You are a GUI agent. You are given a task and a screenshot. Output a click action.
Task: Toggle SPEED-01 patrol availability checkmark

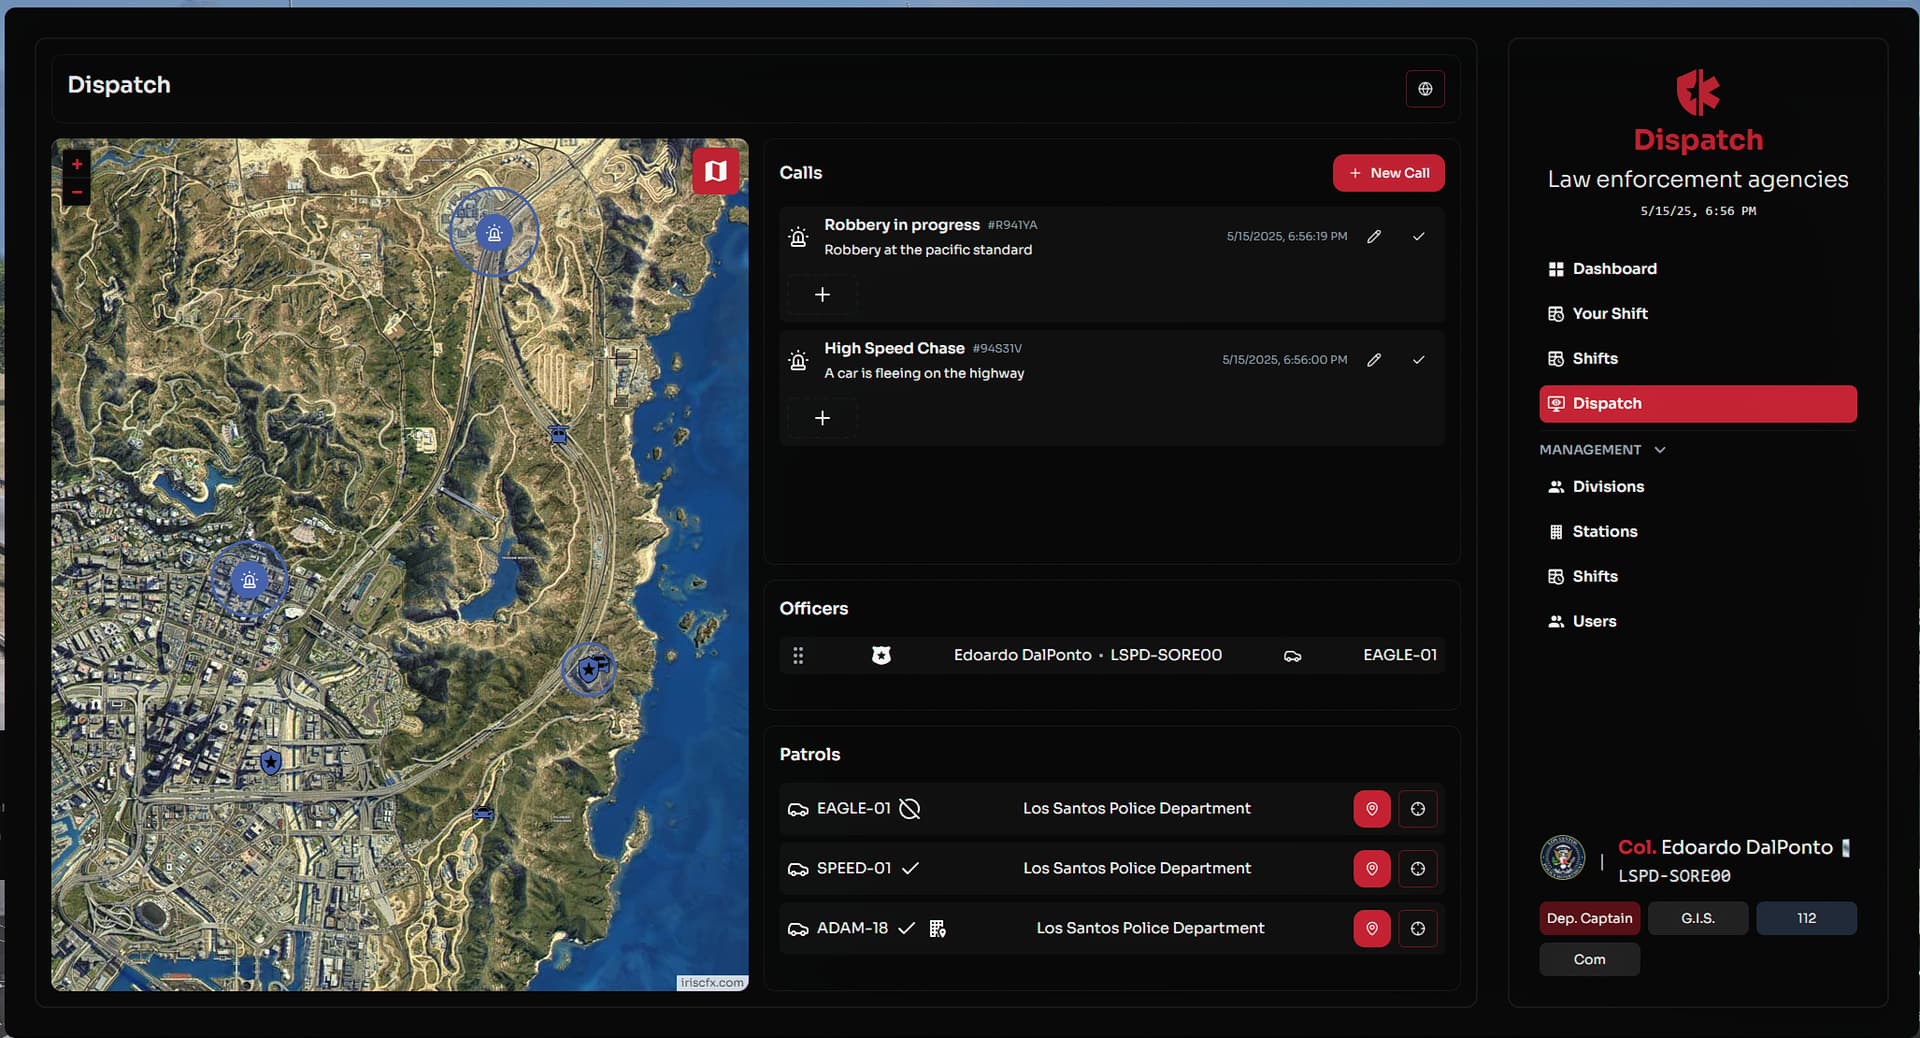pos(910,869)
